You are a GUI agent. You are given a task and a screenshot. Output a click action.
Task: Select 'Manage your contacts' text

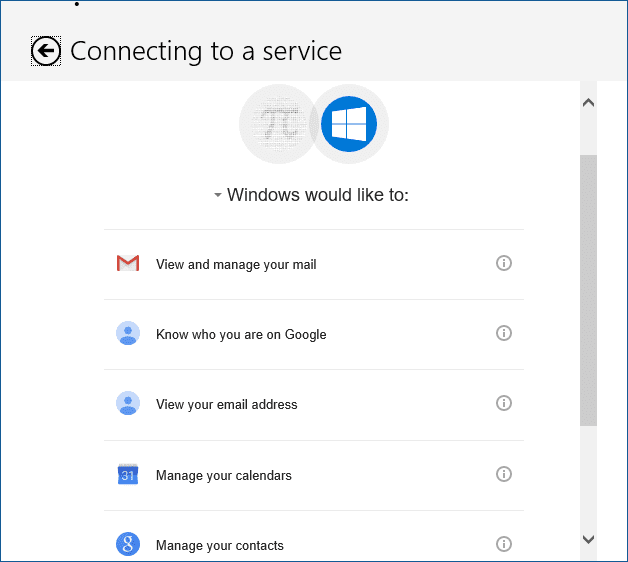(x=219, y=546)
